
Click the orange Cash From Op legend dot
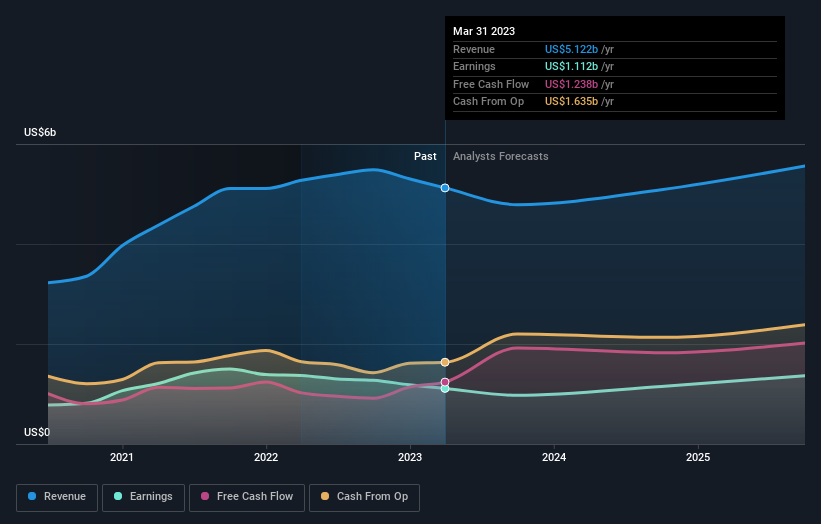[x=325, y=496]
